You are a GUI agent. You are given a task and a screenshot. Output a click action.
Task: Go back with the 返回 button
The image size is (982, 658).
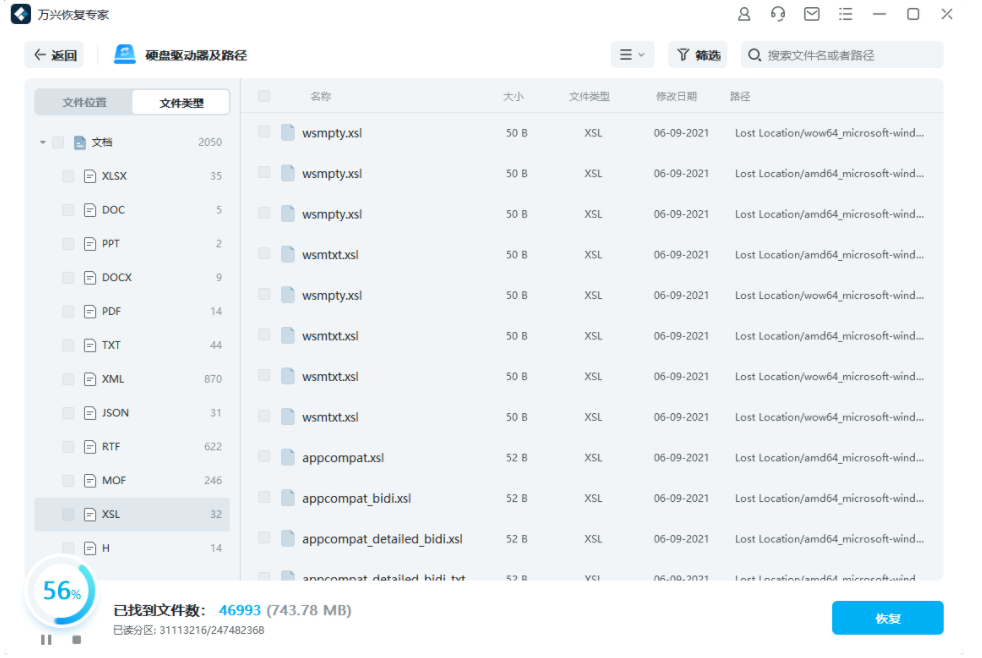(x=55, y=54)
